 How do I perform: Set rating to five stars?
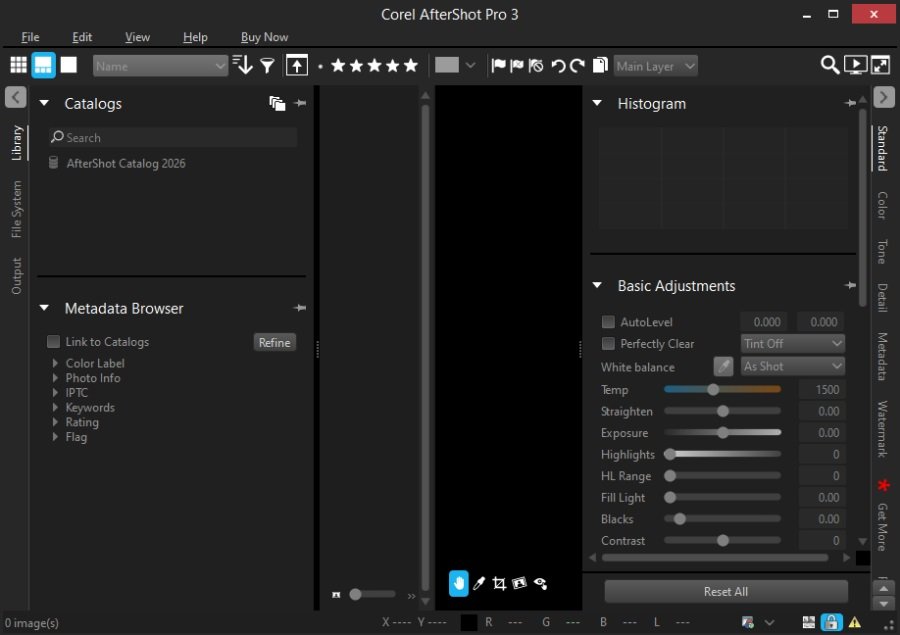click(411, 65)
